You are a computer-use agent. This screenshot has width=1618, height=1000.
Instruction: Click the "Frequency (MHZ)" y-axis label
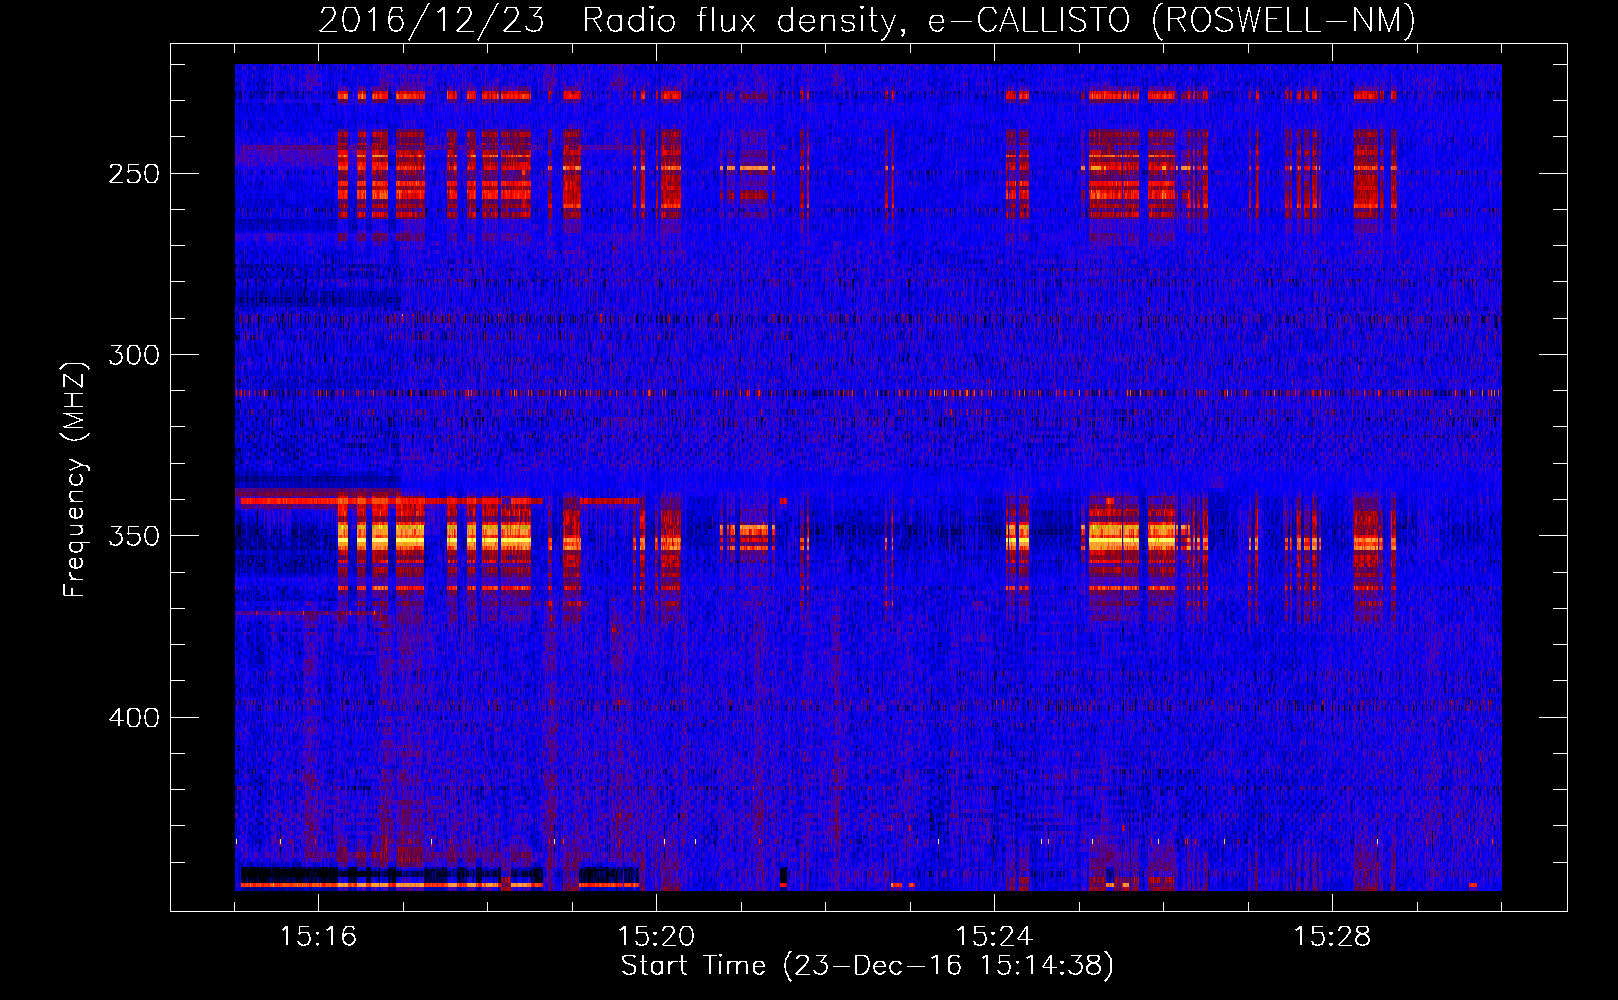click(75, 479)
